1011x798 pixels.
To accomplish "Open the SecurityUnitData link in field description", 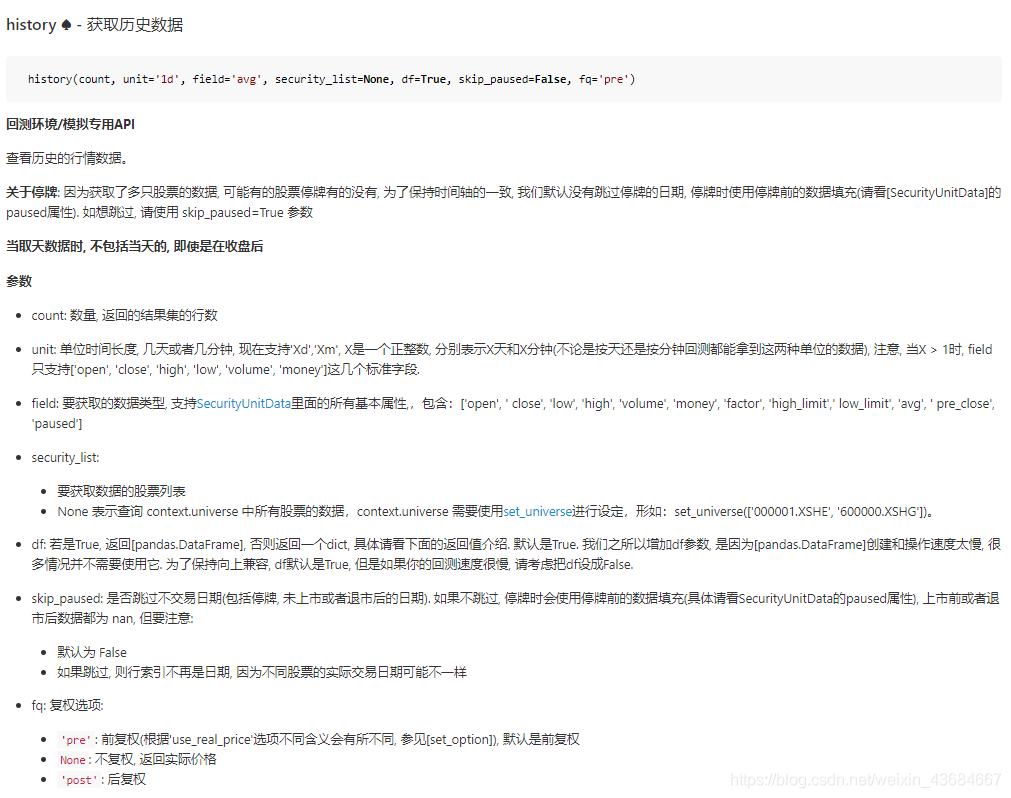I will 244,404.
